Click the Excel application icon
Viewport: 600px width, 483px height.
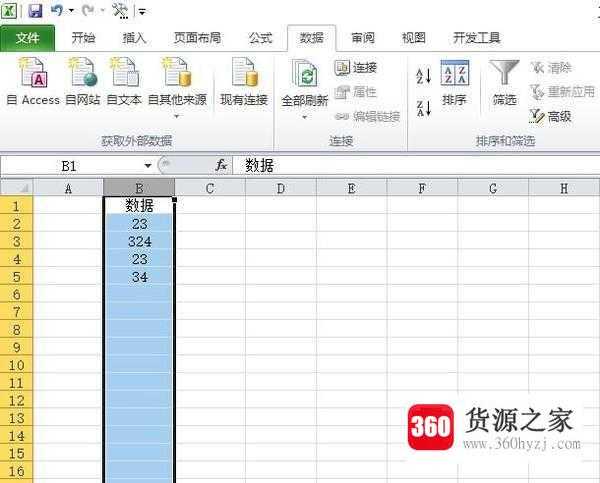coord(8,11)
